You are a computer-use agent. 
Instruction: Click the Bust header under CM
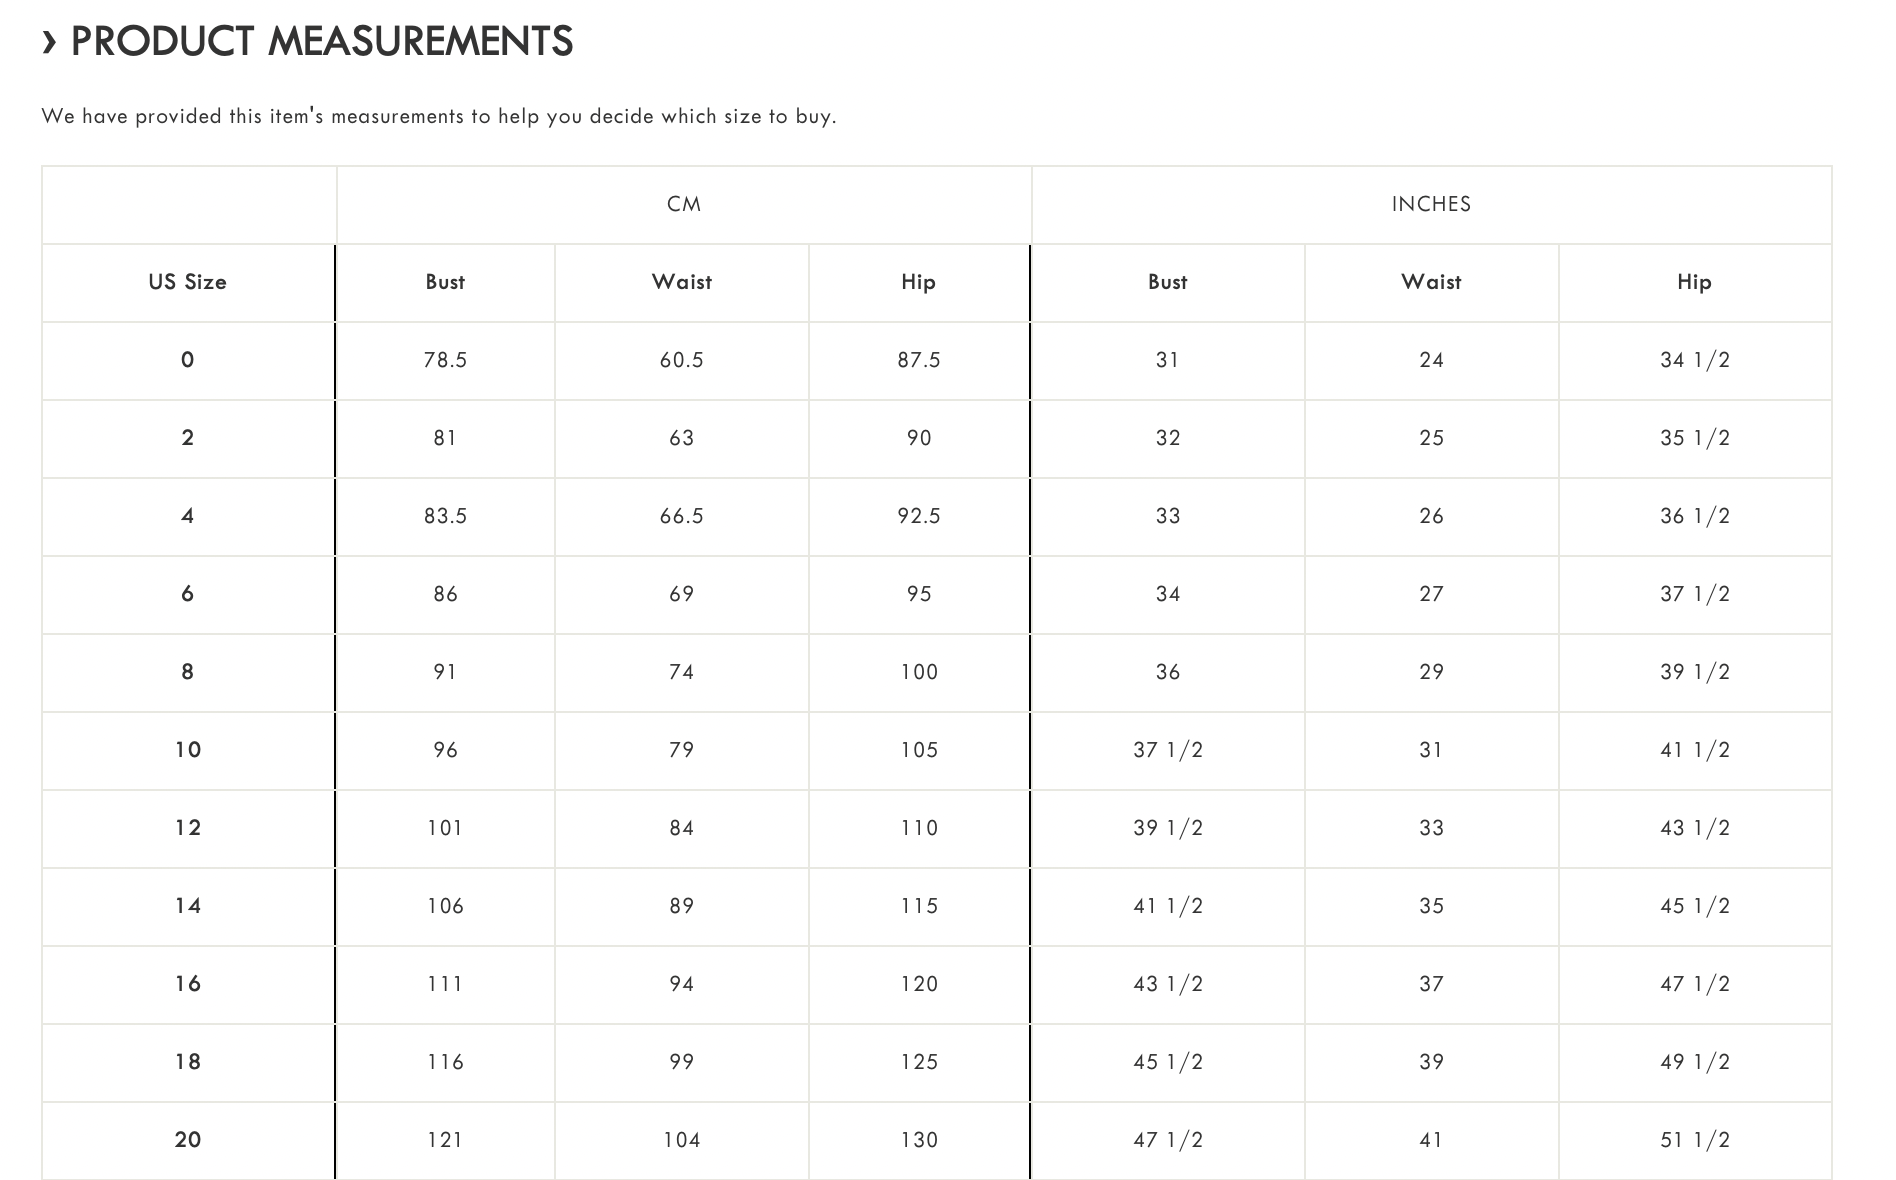click(x=445, y=282)
